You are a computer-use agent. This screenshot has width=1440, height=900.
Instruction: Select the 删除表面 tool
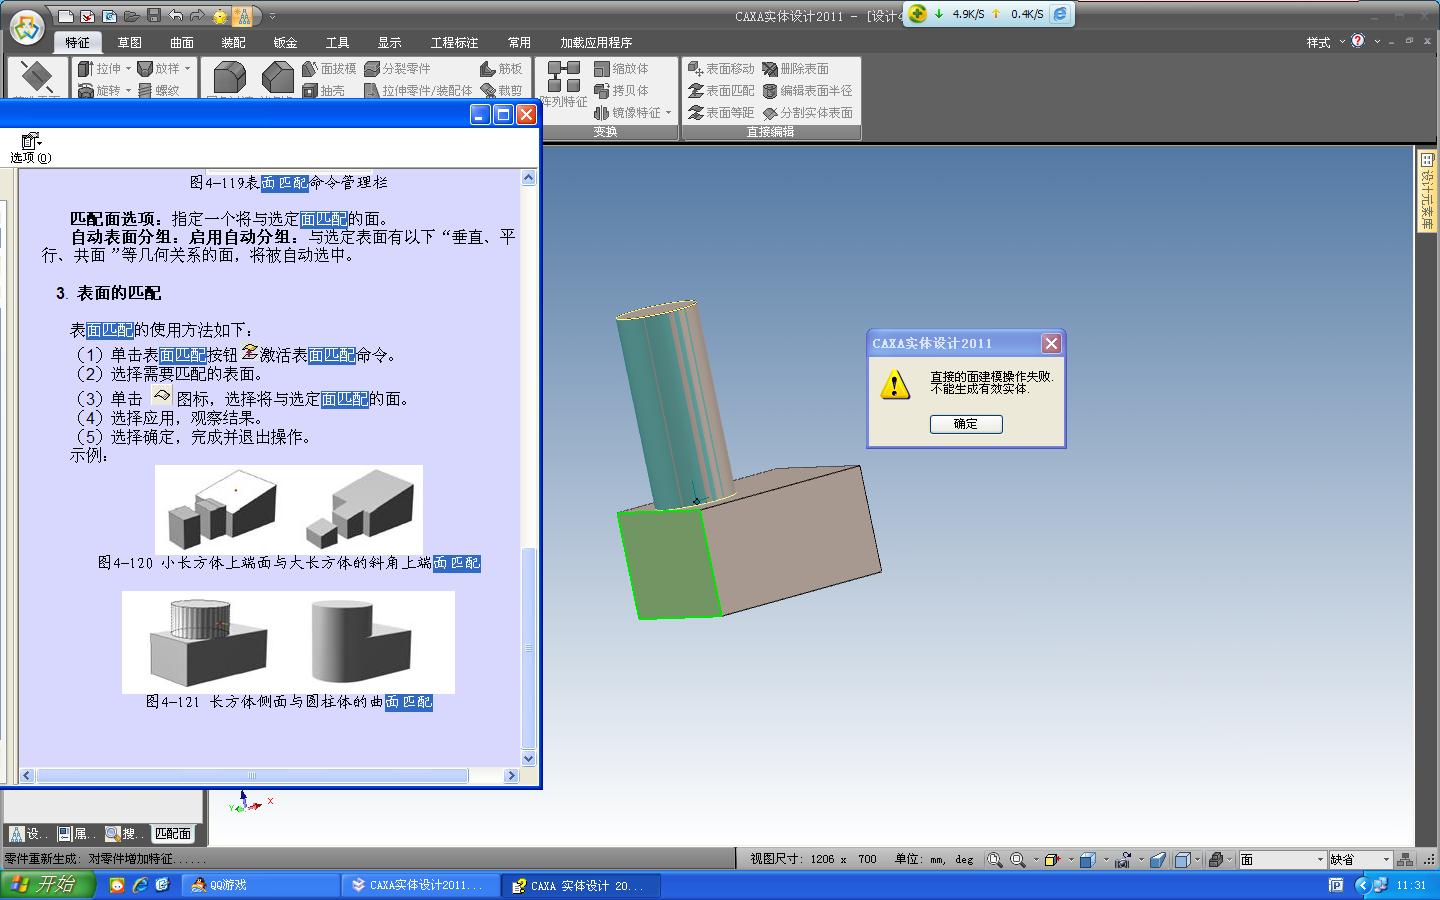click(795, 68)
